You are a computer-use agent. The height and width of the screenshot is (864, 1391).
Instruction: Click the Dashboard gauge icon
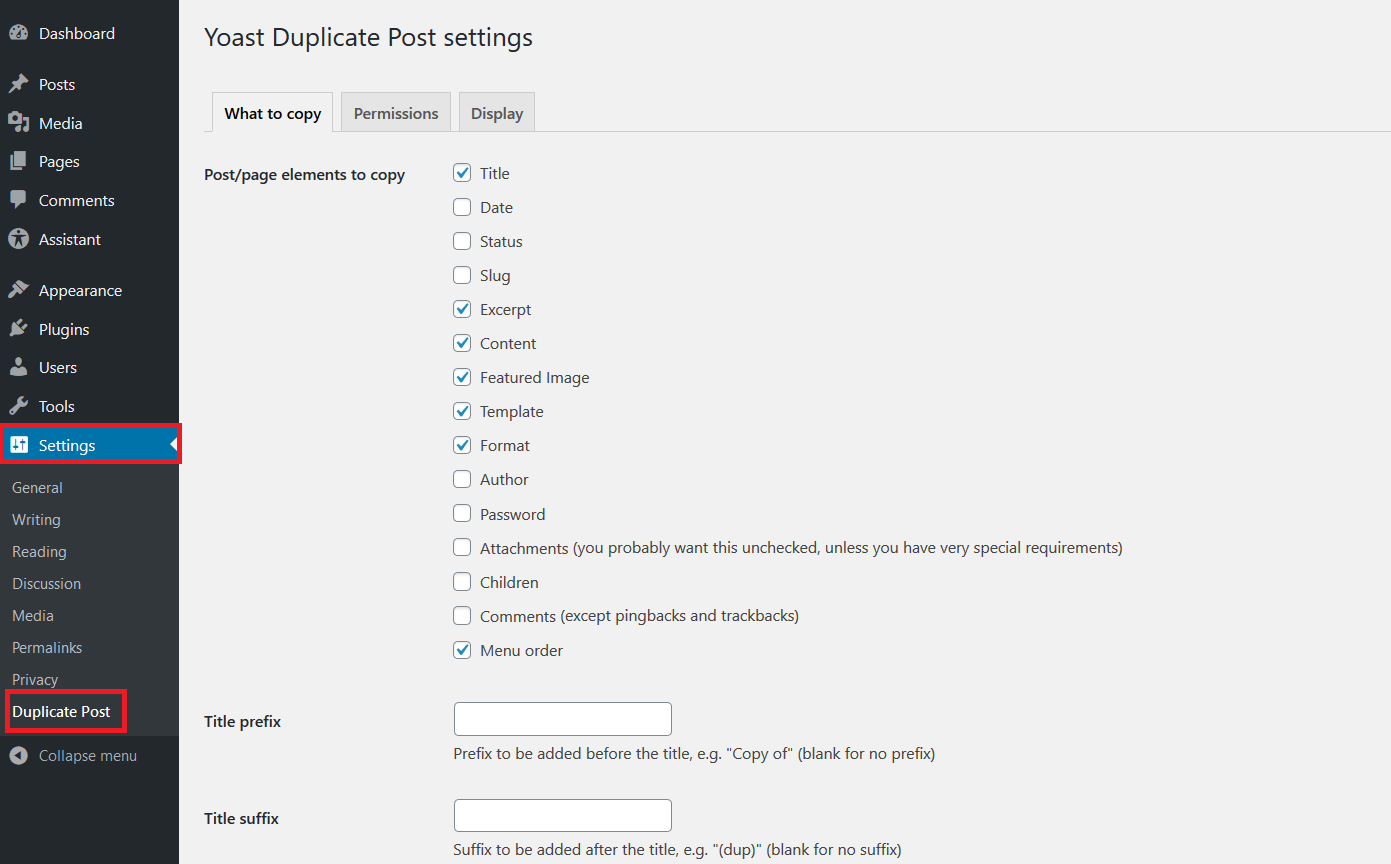pos(18,33)
